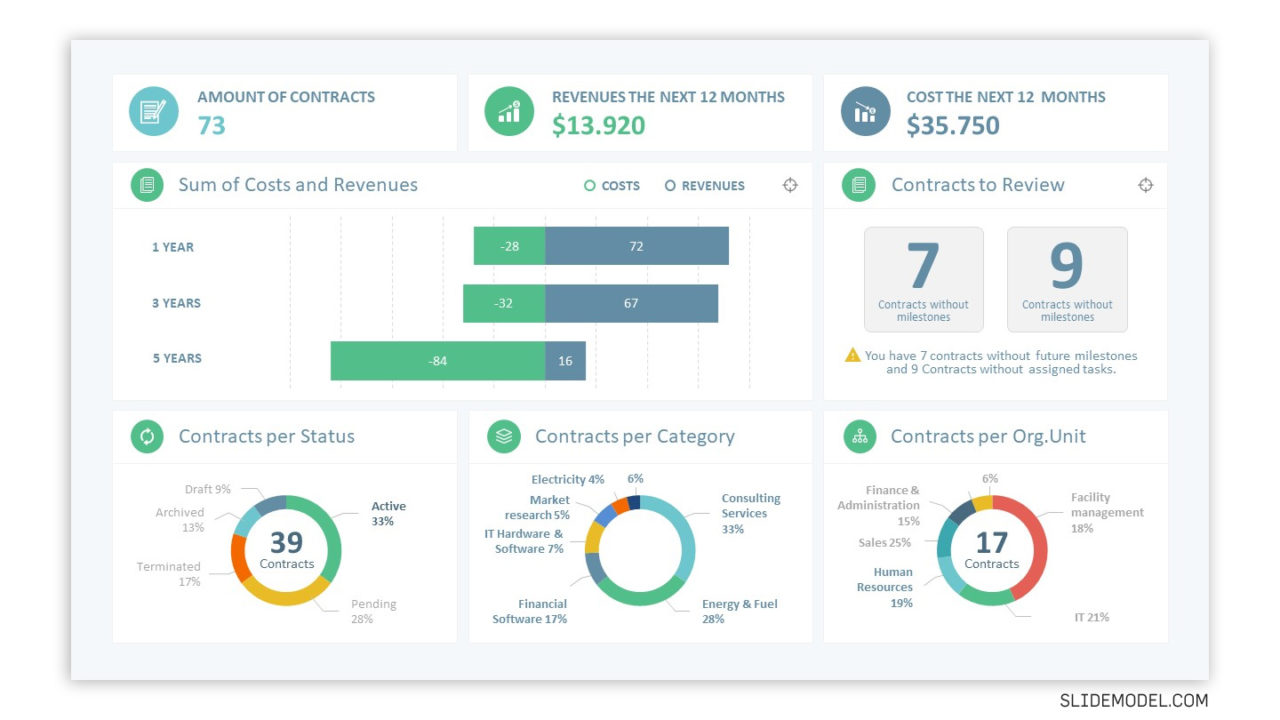Click the 5 YEARS revenues bar showing 16
1280x720 pixels.
565,361
